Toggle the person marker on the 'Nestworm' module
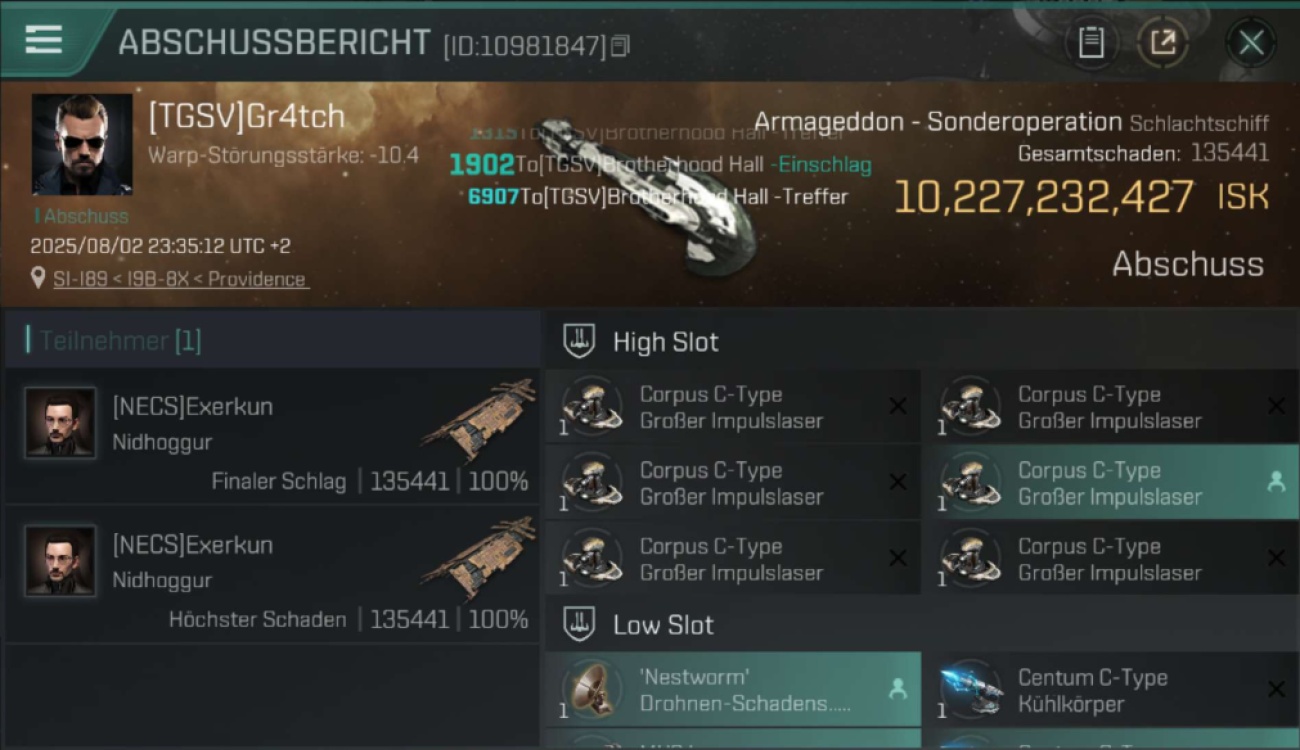Viewport: 1300px width, 750px height. [898, 688]
